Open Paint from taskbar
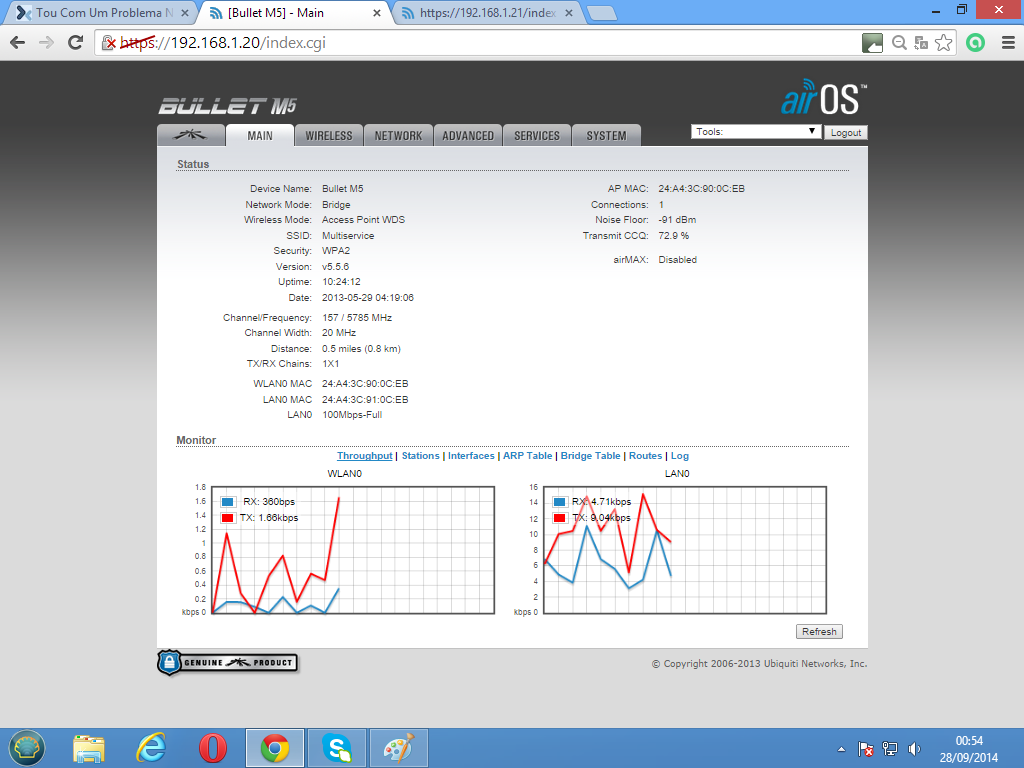 coord(399,748)
